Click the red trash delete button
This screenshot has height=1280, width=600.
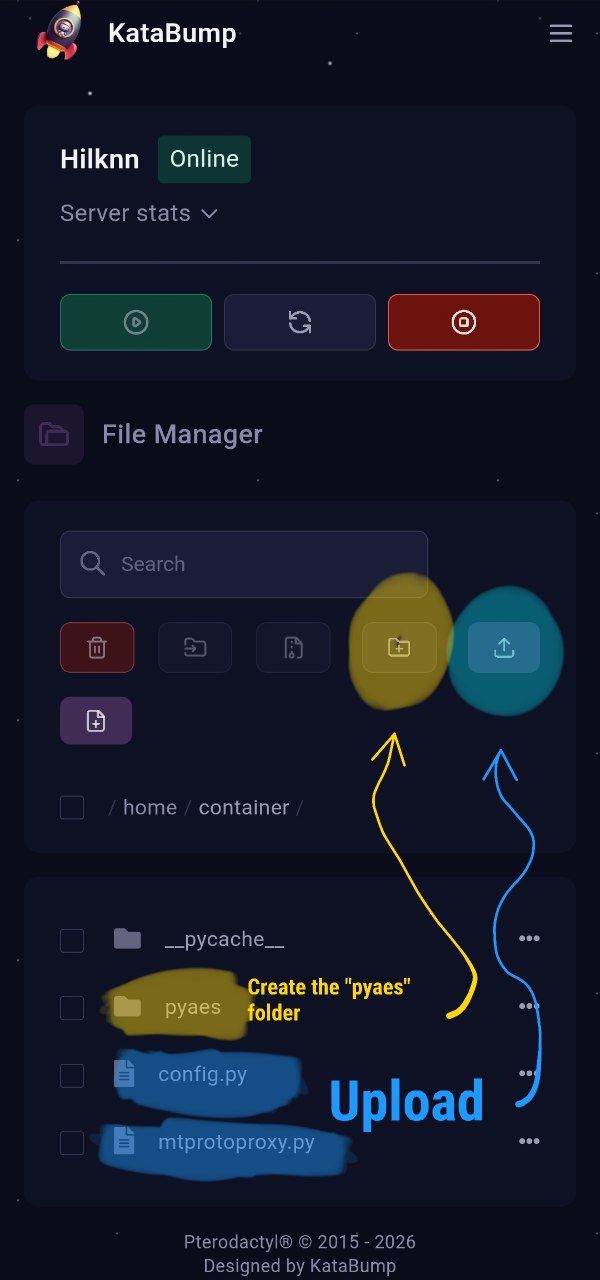coord(97,647)
